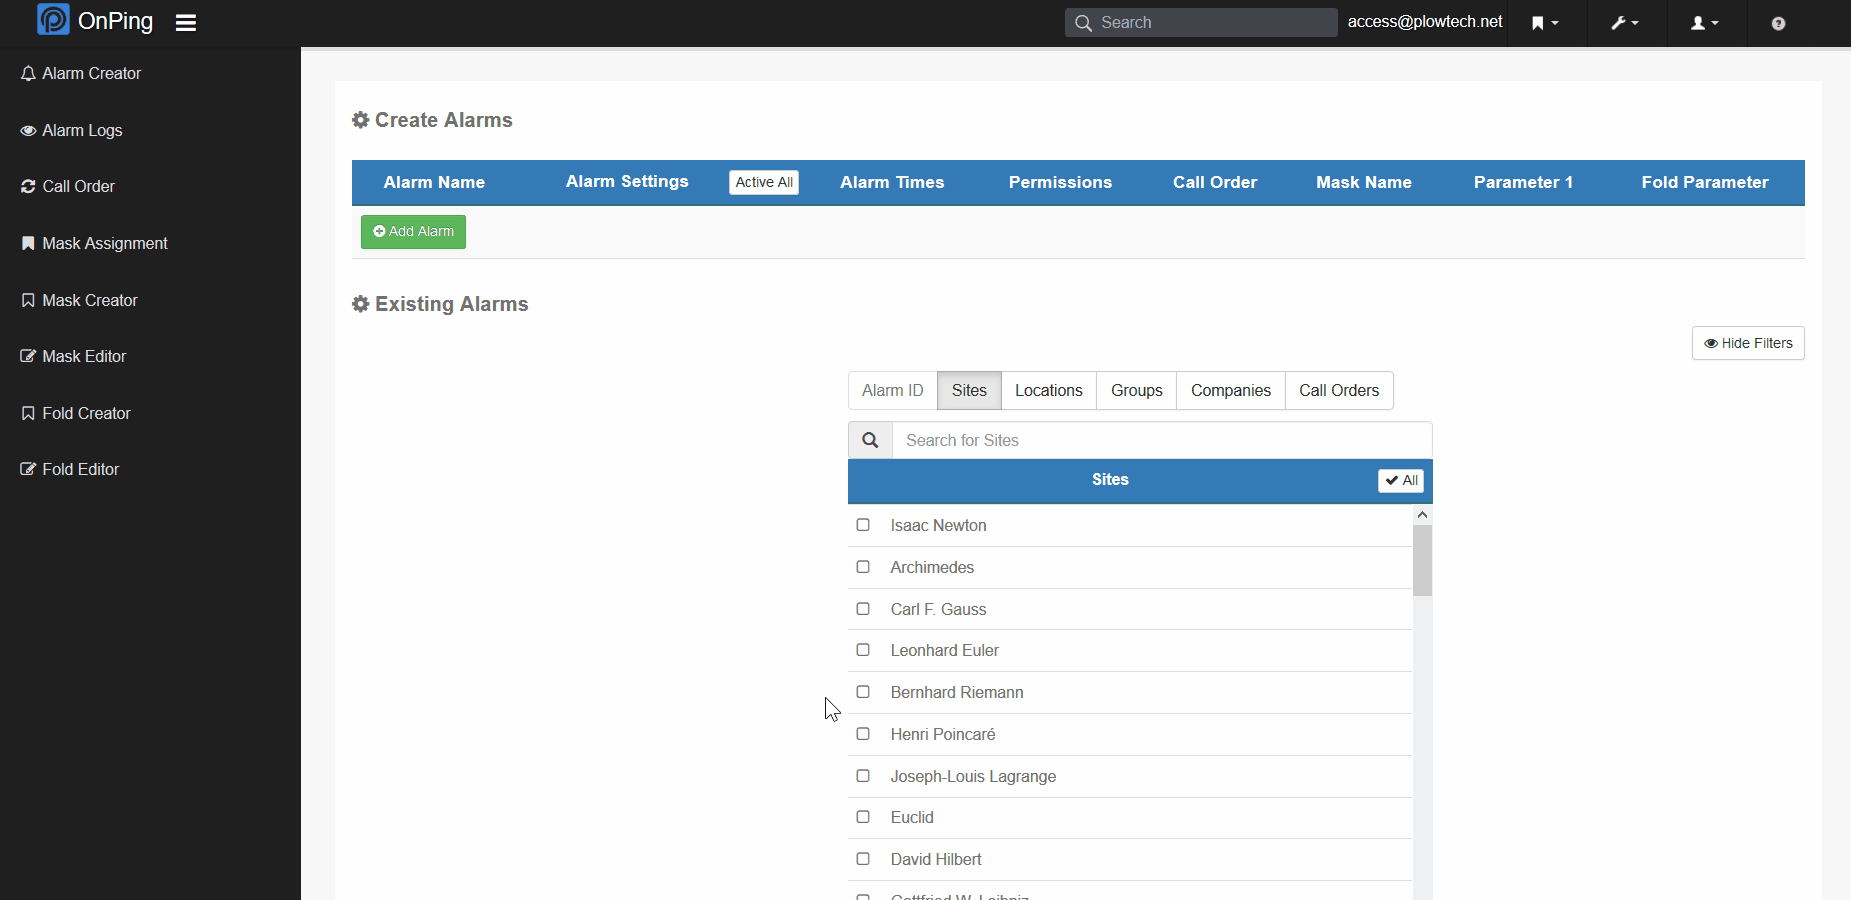Expand the user account dropdown

tap(1704, 23)
